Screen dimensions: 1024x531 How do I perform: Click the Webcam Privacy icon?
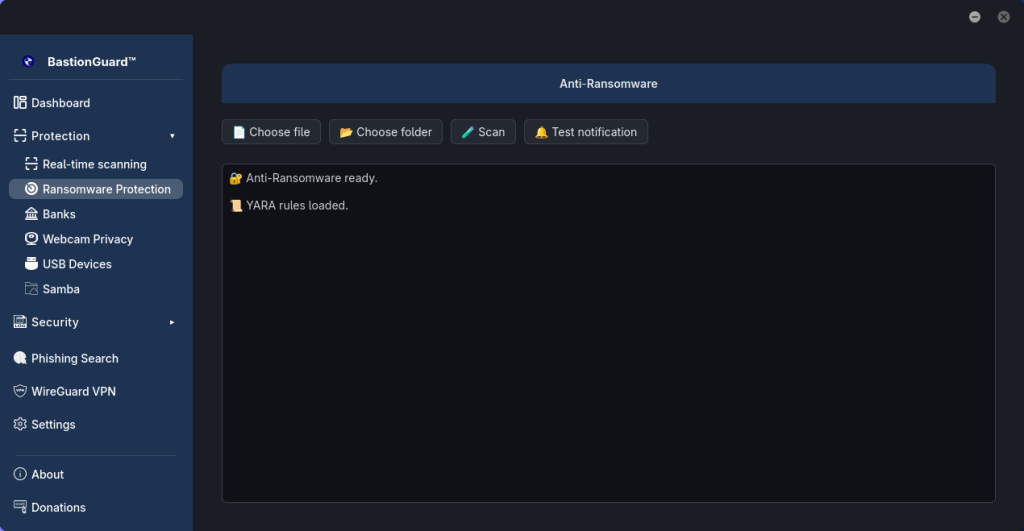click(31, 238)
